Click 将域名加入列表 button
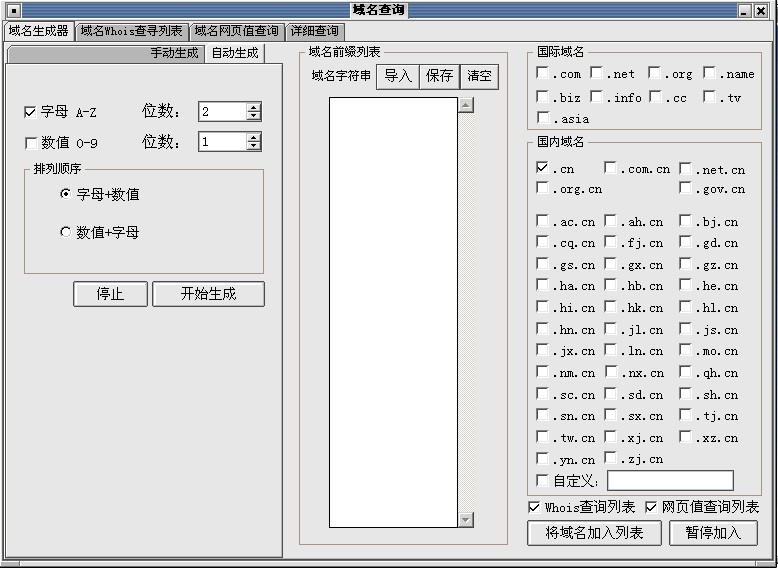Image resolution: width=778 pixels, height=568 pixels. coord(594,532)
